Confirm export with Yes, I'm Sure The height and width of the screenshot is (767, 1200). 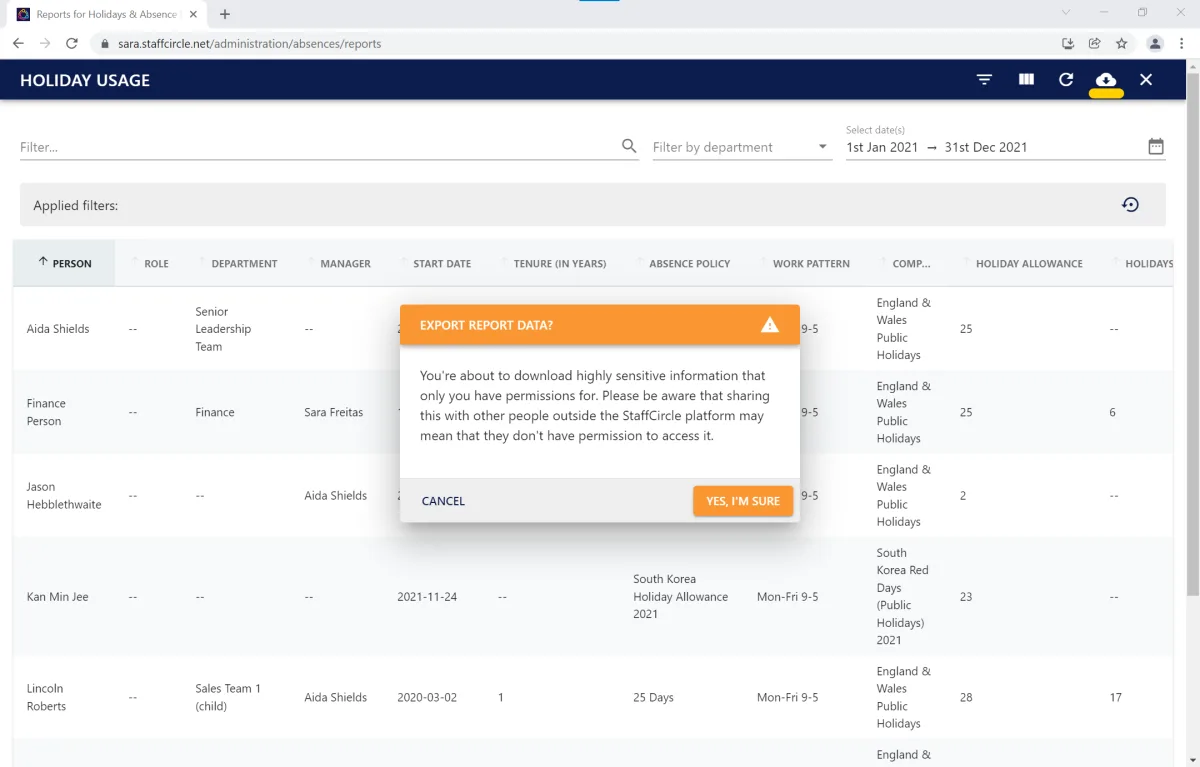point(743,501)
